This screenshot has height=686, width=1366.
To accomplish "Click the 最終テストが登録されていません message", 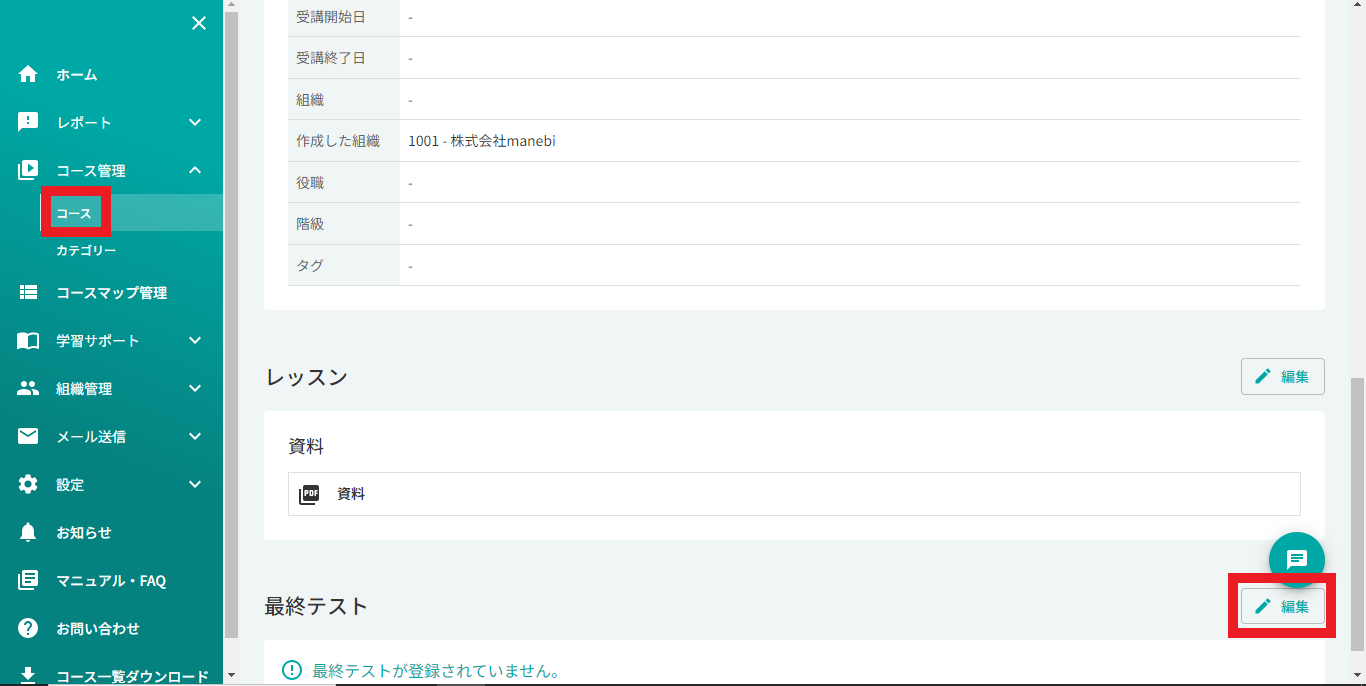I will [436, 670].
